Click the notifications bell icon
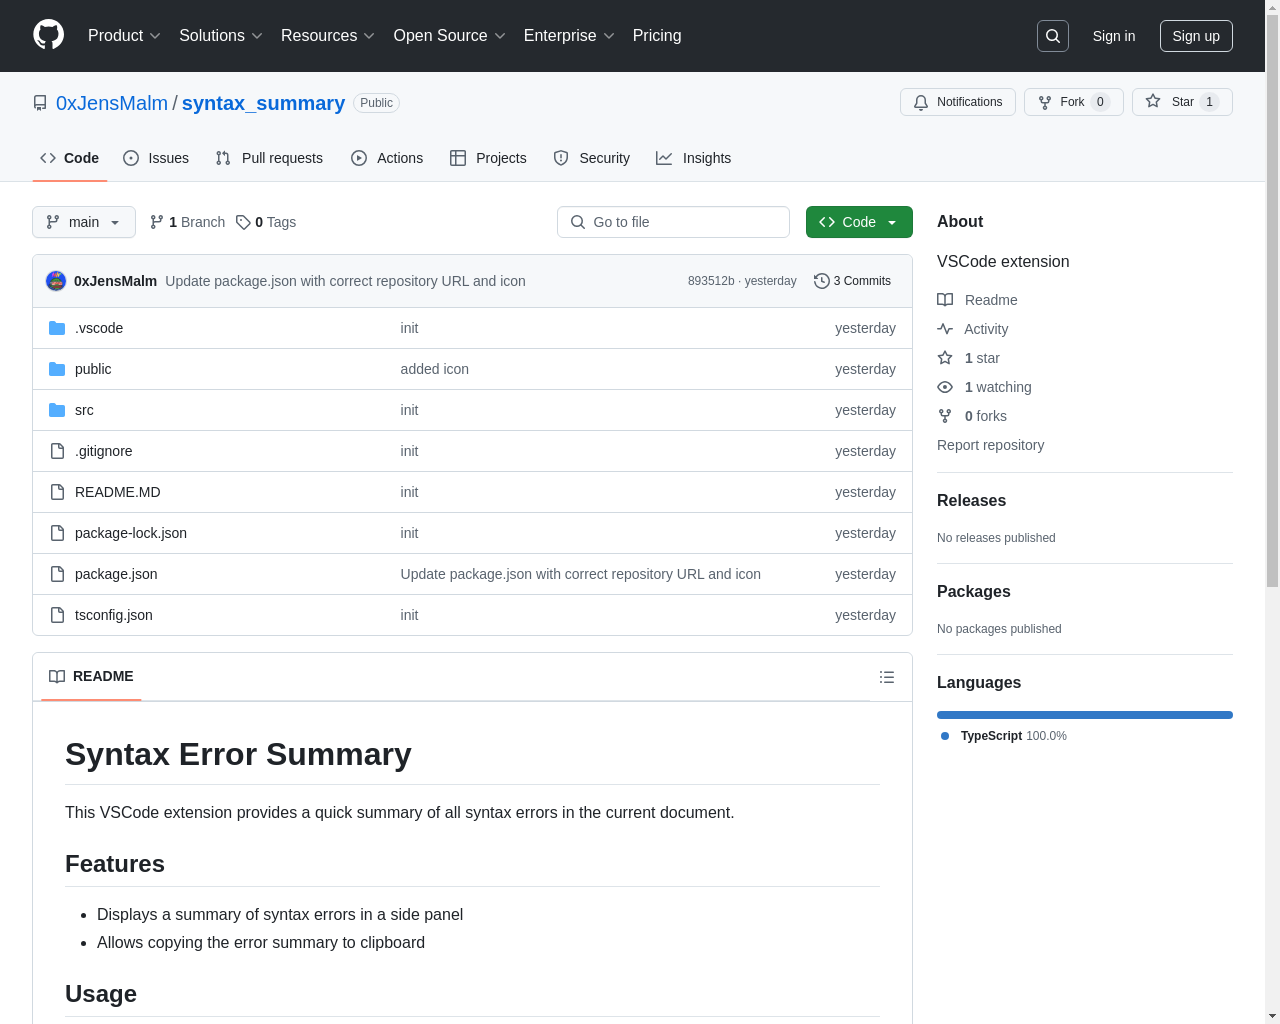Image resolution: width=1280 pixels, height=1024 pixels. (x=921, y=102)
